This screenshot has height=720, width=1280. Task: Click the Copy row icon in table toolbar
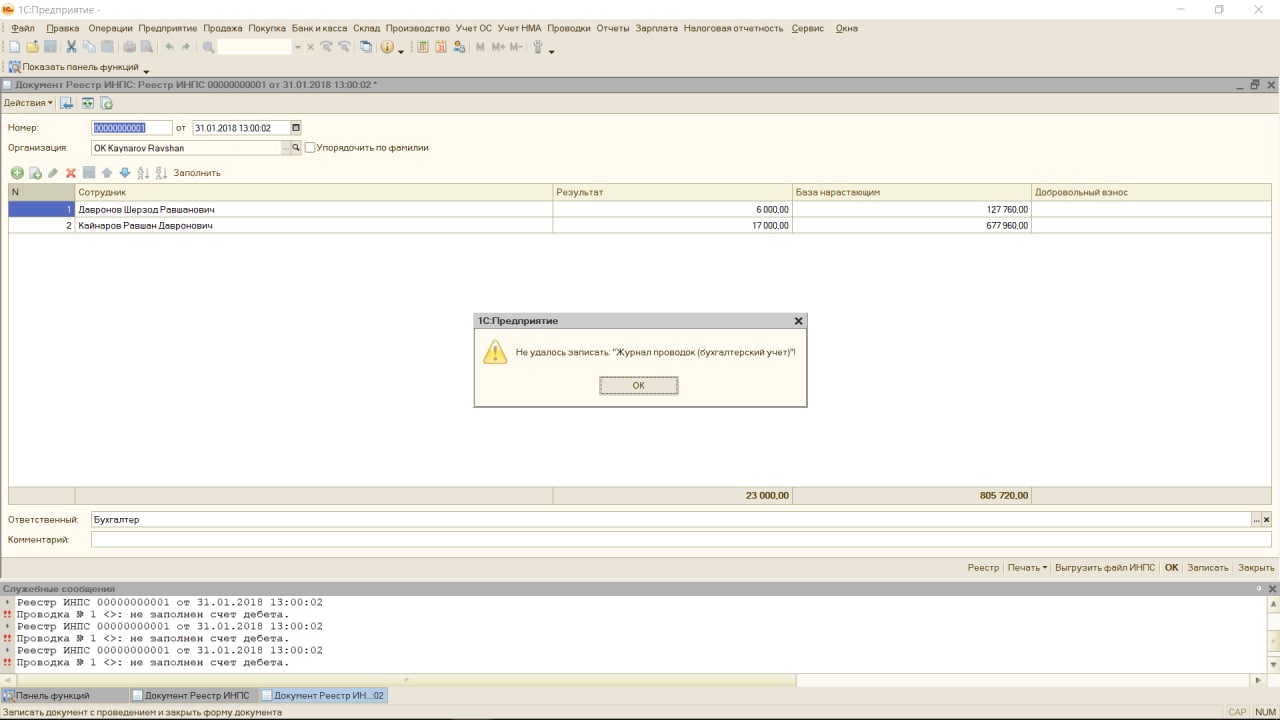35,173
